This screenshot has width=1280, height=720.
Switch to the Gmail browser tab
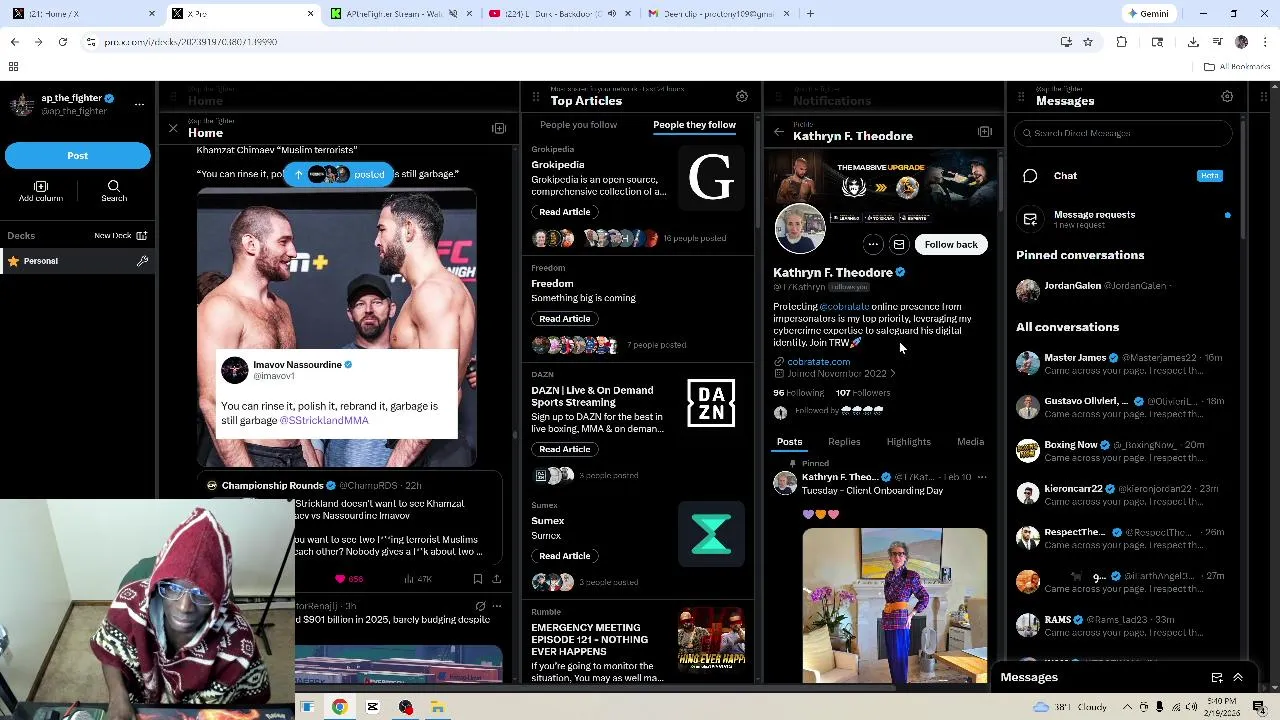(x=718, y=14)
